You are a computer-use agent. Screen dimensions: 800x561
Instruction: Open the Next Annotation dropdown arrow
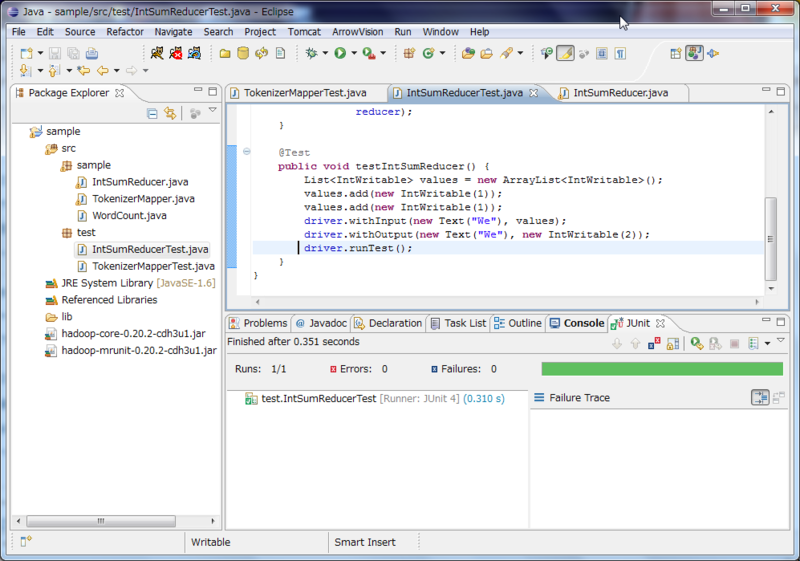[x=40, y=70]
